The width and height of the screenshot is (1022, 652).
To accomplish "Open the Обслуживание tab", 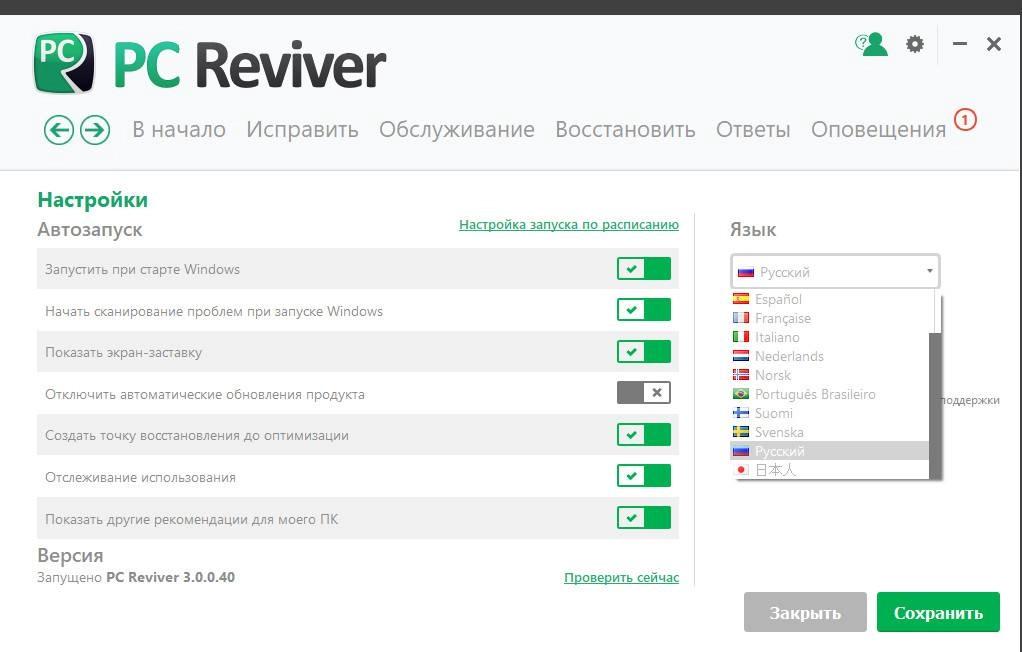I will click(457, 129).
